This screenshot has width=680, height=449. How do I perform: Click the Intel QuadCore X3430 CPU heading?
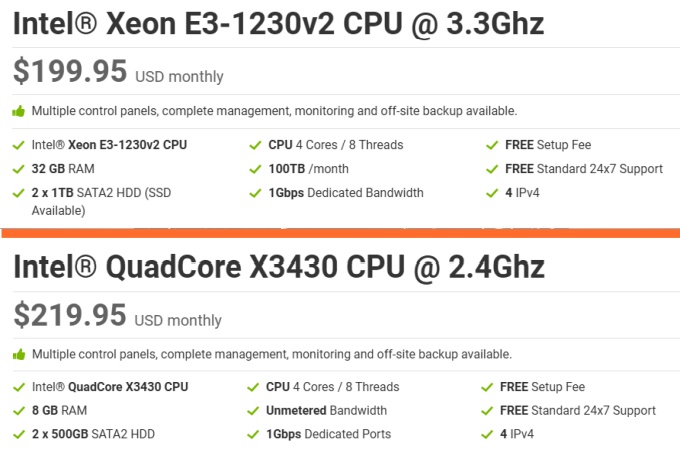tap(278, 267)
